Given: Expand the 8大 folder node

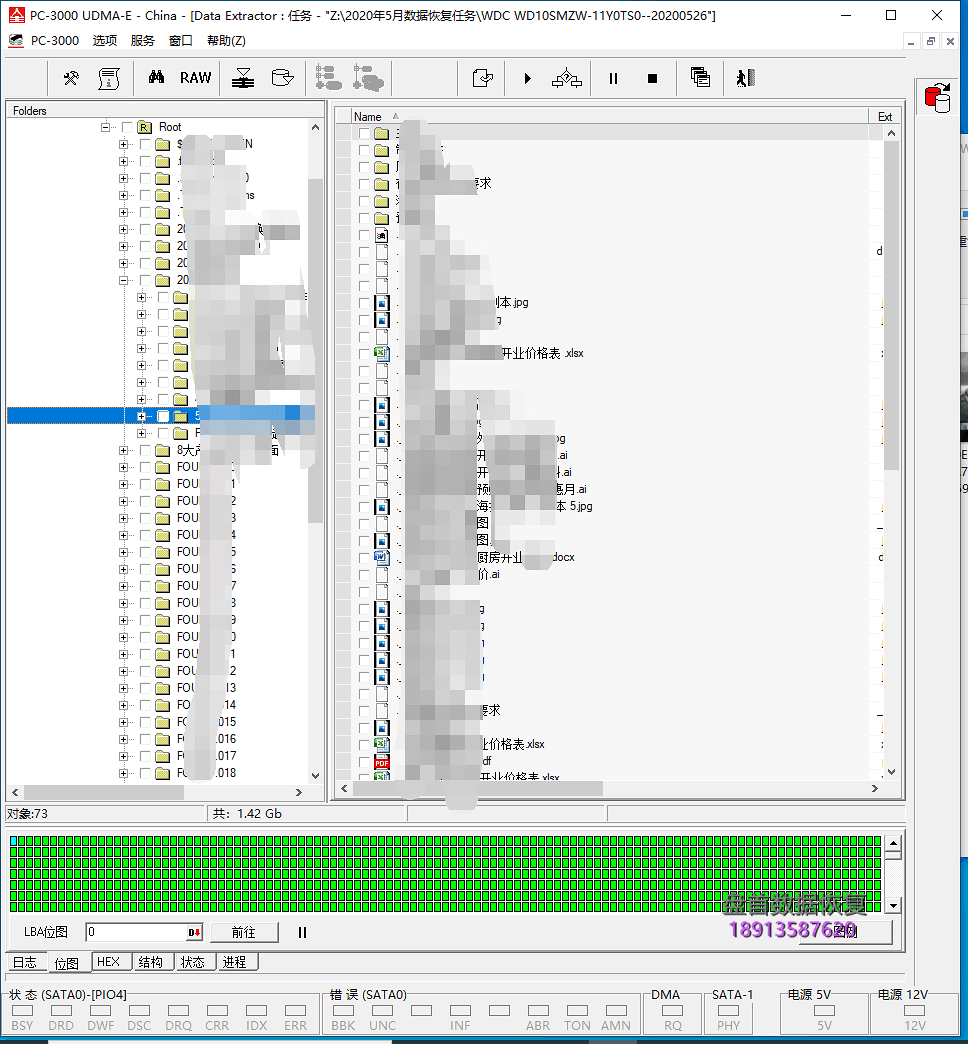Looking at the screenshot, I should (x=123, y=451).
